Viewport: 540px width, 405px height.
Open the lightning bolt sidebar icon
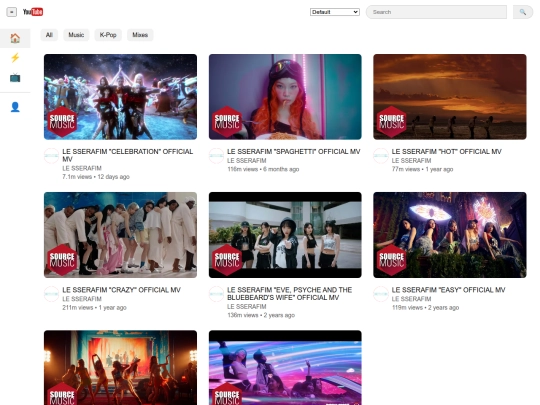click(15, 58)
